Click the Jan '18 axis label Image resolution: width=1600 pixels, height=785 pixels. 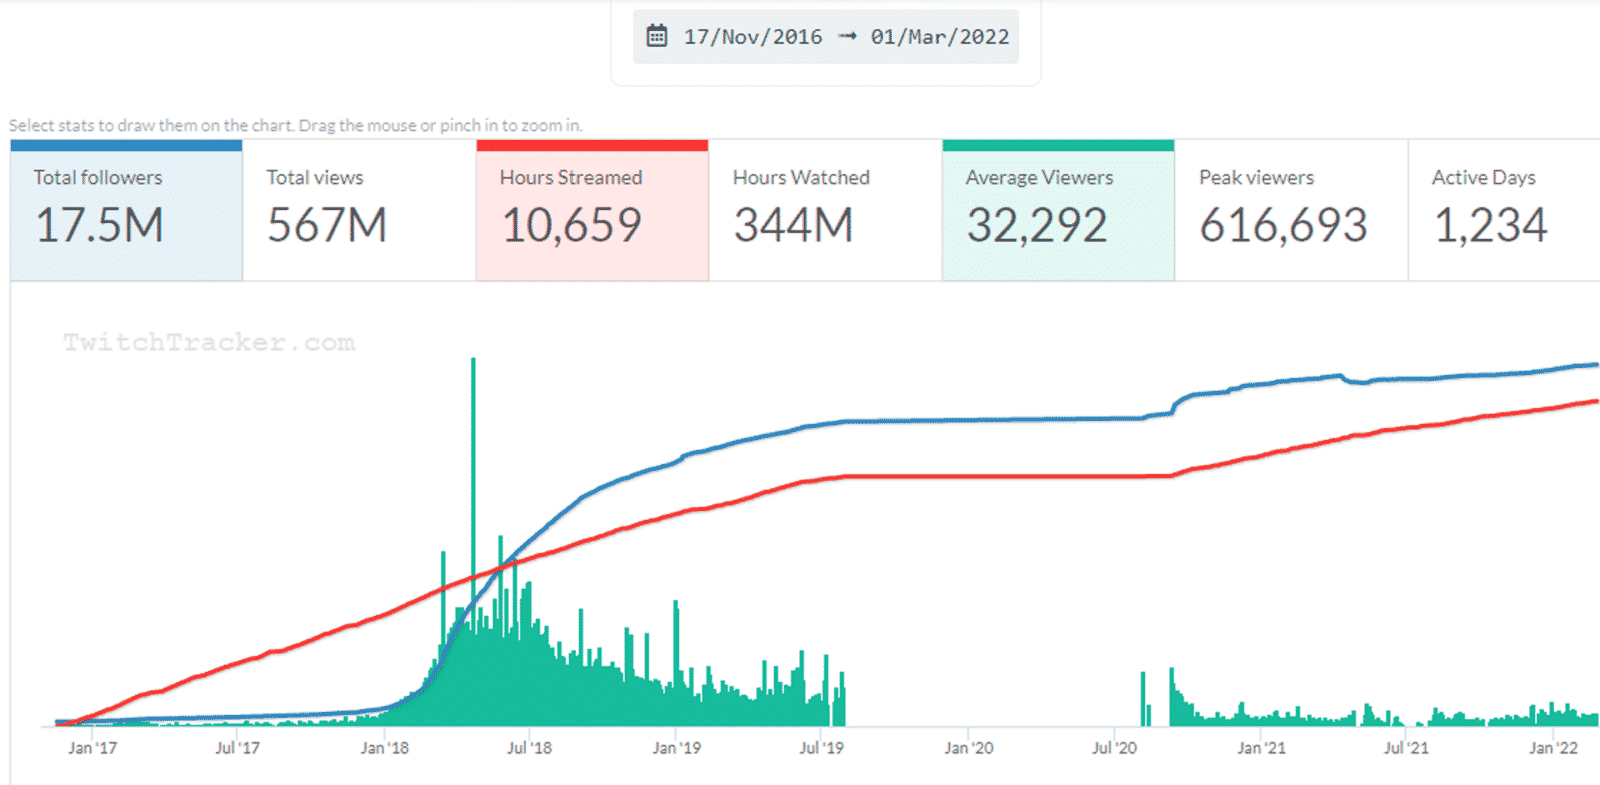(x=385, y=748)
